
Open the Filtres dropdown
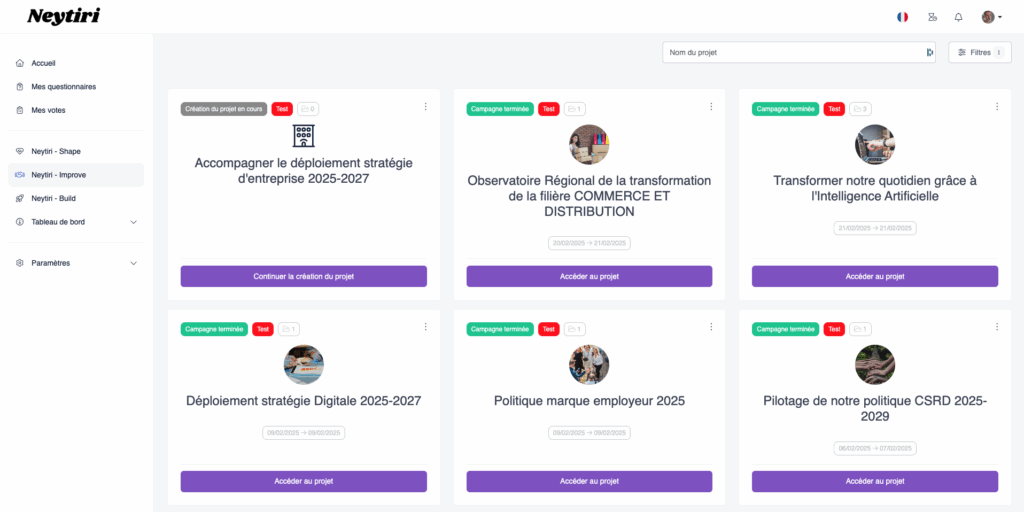point(980,52)
